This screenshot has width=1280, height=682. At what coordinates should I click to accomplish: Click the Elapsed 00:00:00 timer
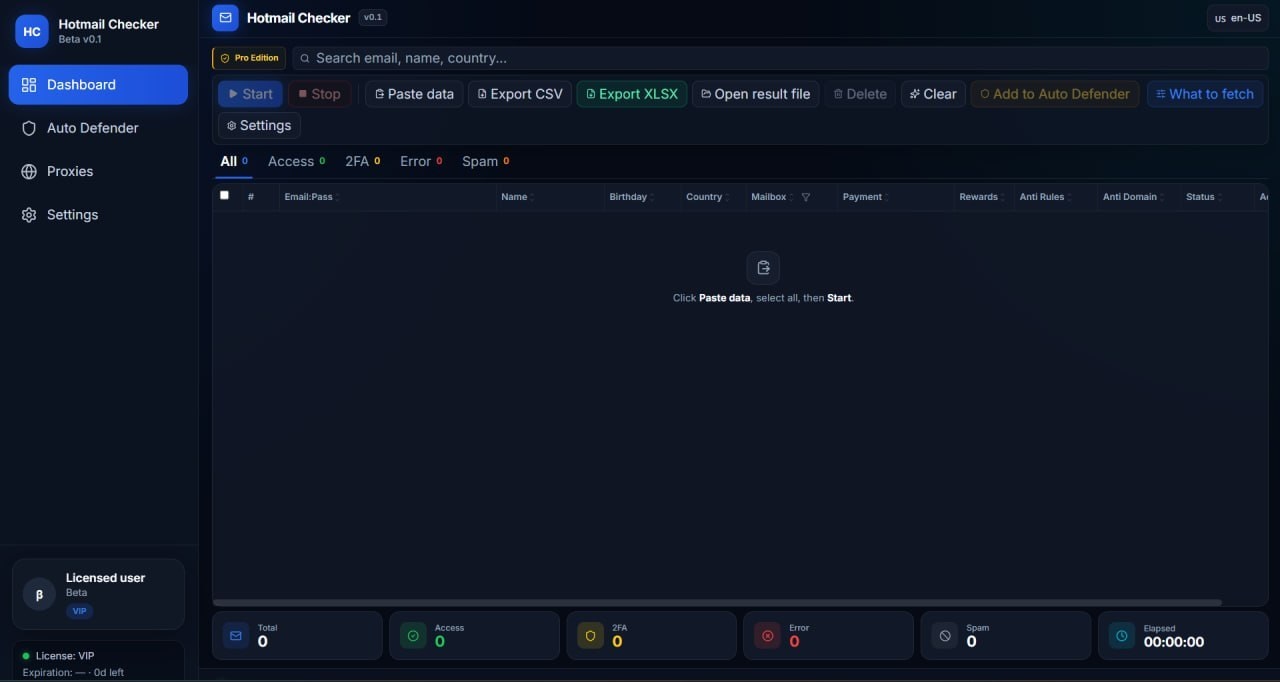[x=1174, y=642]
